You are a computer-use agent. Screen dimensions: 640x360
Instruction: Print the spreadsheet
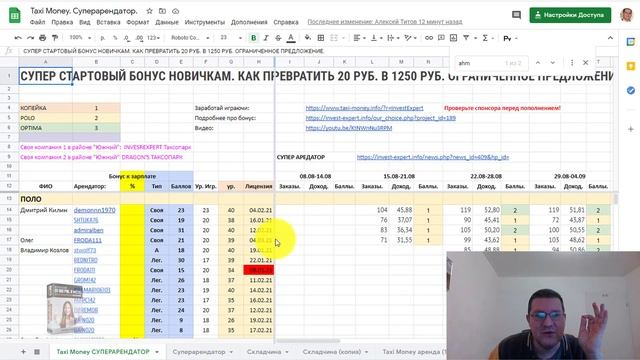click(42, 38)
